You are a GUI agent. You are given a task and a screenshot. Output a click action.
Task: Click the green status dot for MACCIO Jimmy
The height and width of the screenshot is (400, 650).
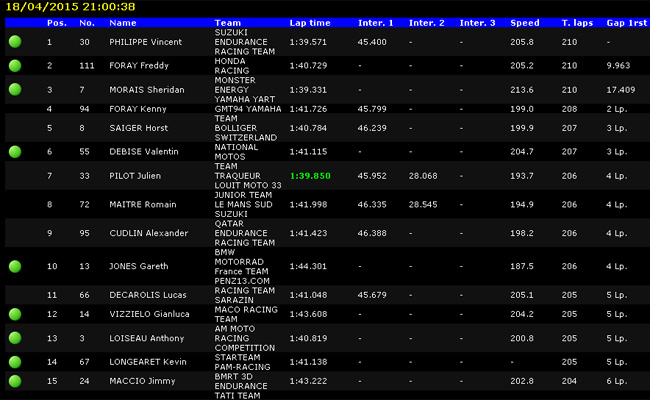pyautogui.click(x=15, y=381)
